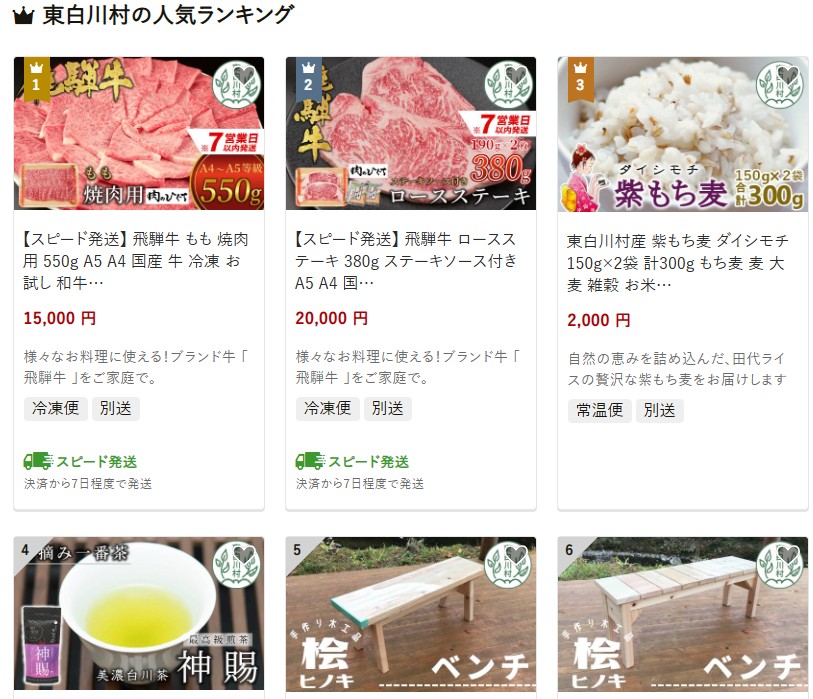
Task: Click the village logo on green tea image
Action: (236, 564)
